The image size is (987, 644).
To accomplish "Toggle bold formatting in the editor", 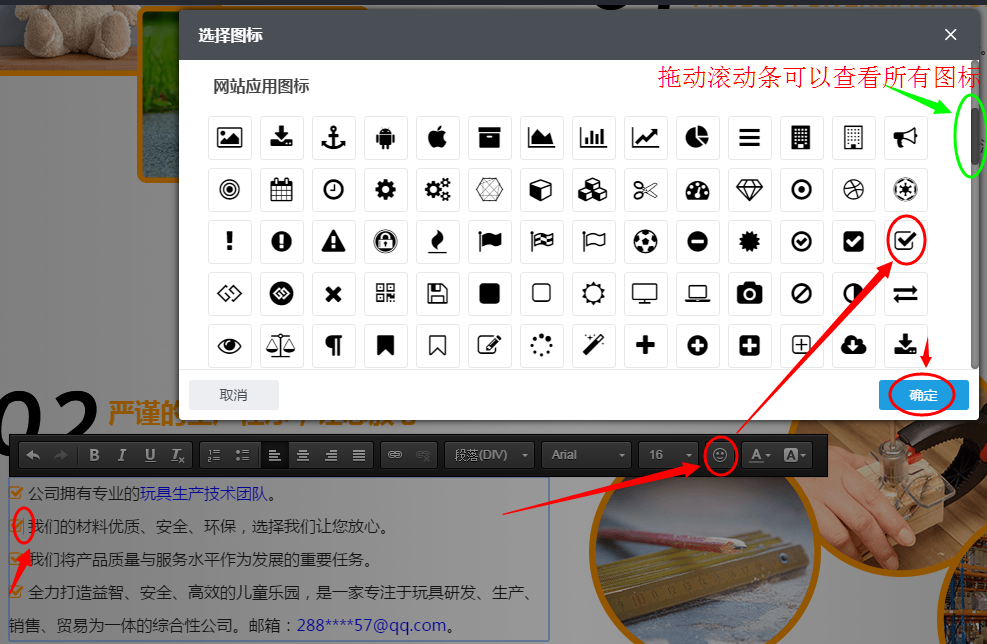I will click(93, 455).
